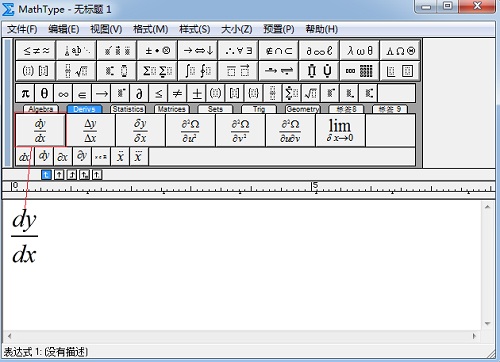Insert the small dx expression
Viewport: 500px width, 362px height.
pyautogui.click(x=25, y=156)
